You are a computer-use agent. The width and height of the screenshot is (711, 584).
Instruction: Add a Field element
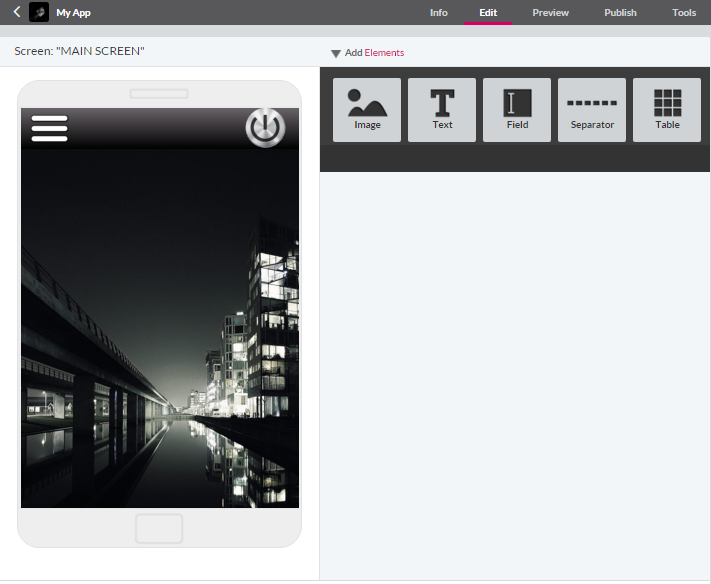coord(517,110)
